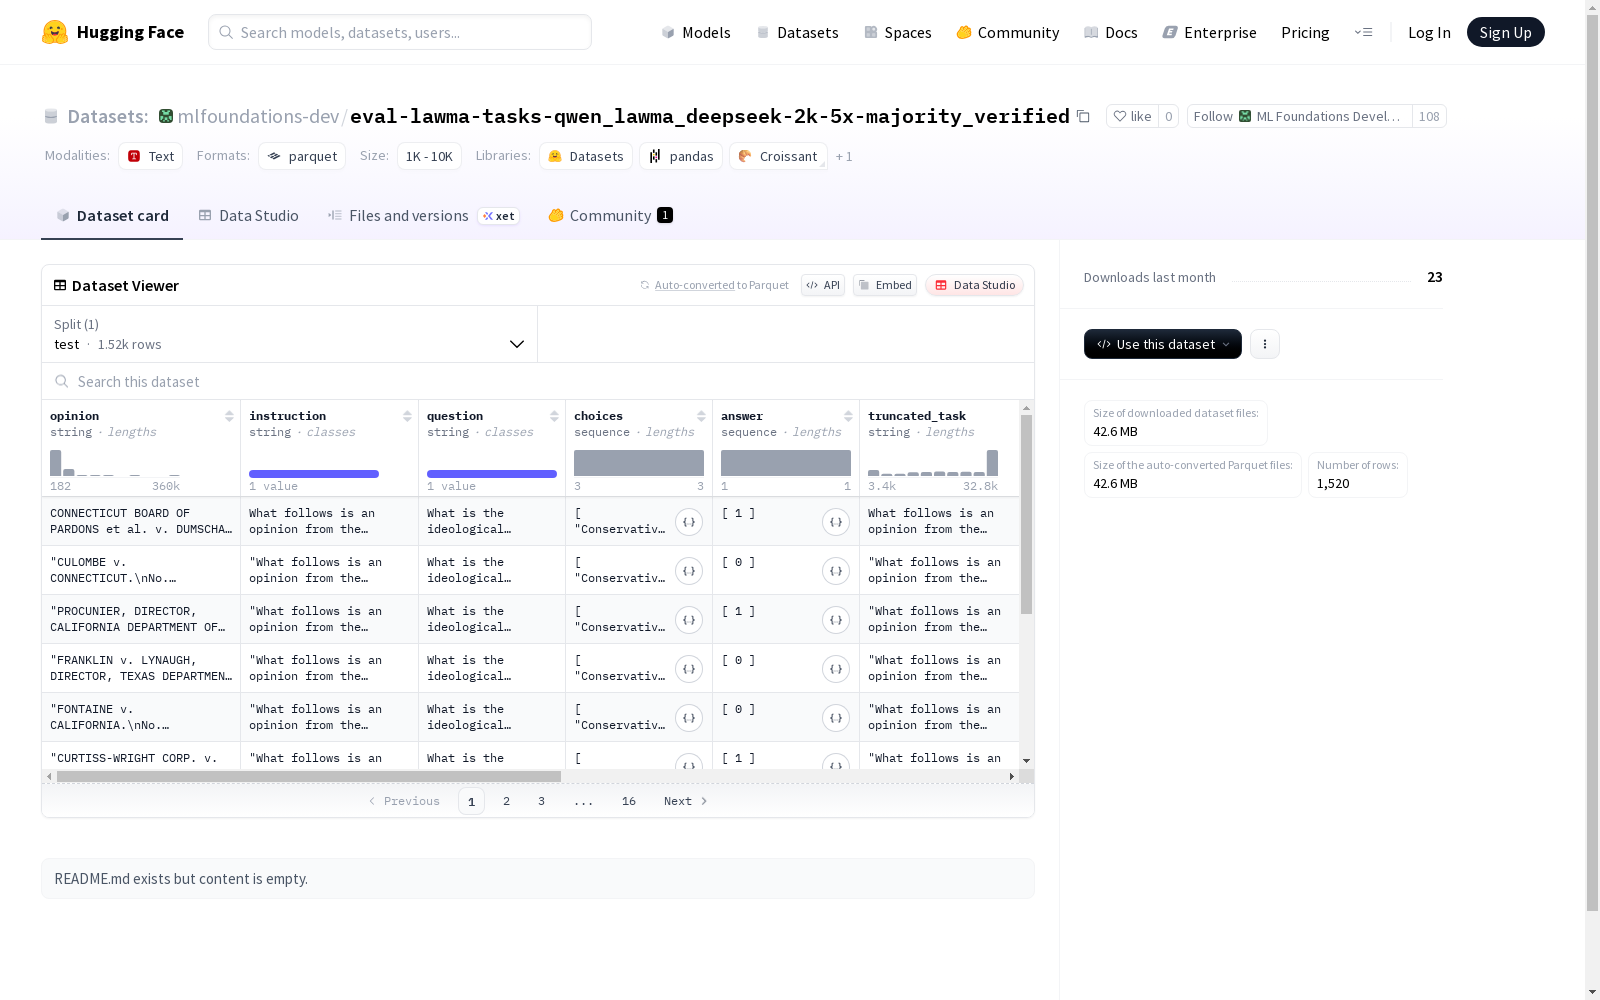Sort by the instruction column
The width and height of the screenshot is (1600, 1000).
coord(407,416)
